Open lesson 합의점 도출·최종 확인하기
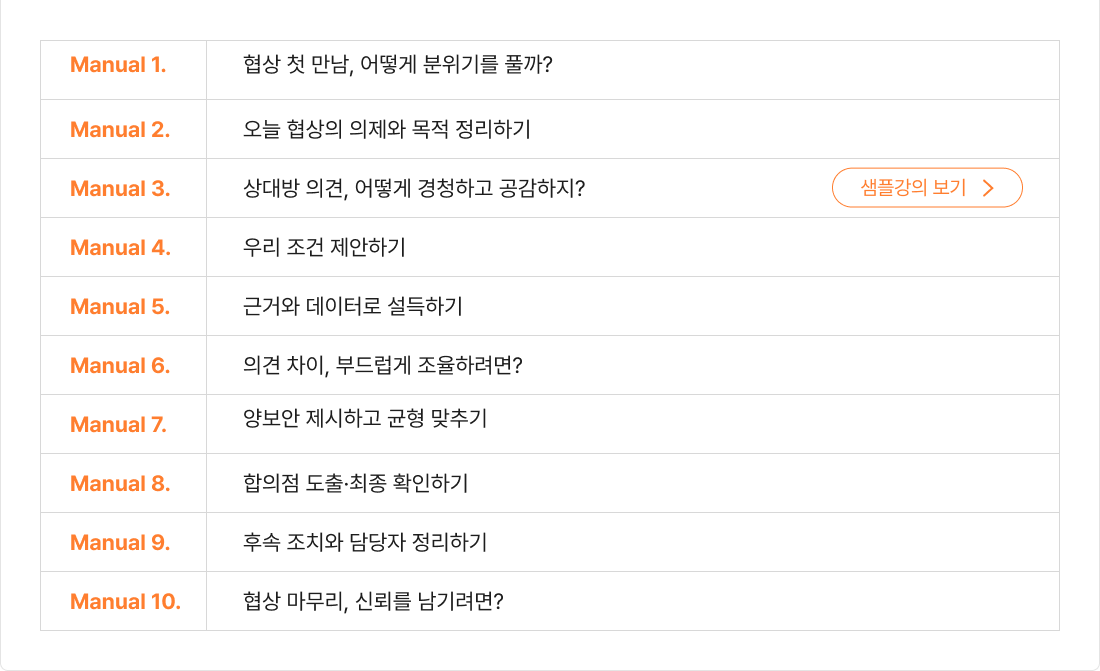The width and height of the screenshot is (1100, 671). point(355,484)
